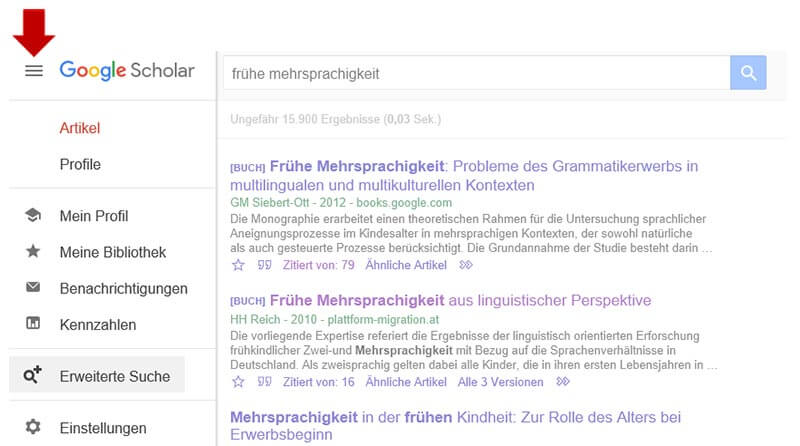The image size is (800, 446).
Task: Click into the search field with query text
Action: pyautogui.click(x=475, y=73)
